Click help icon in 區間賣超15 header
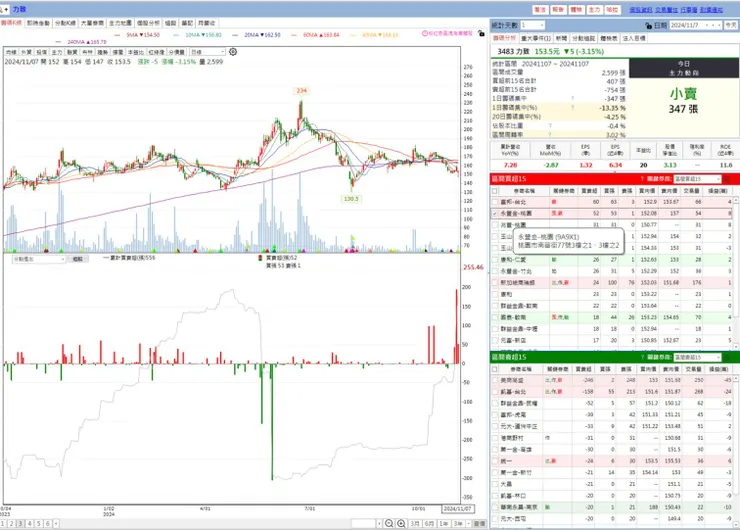The image size is (740, 530). 642,357
